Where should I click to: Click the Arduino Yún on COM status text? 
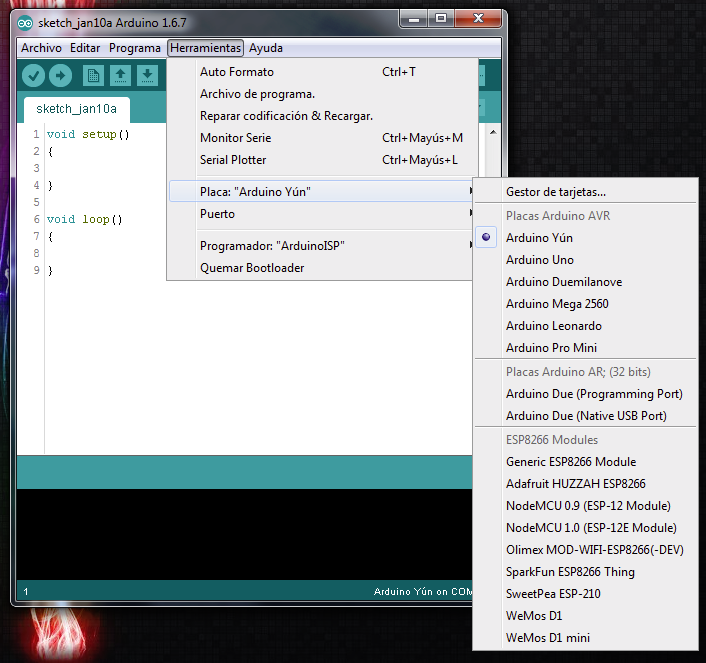coord(423,591)
